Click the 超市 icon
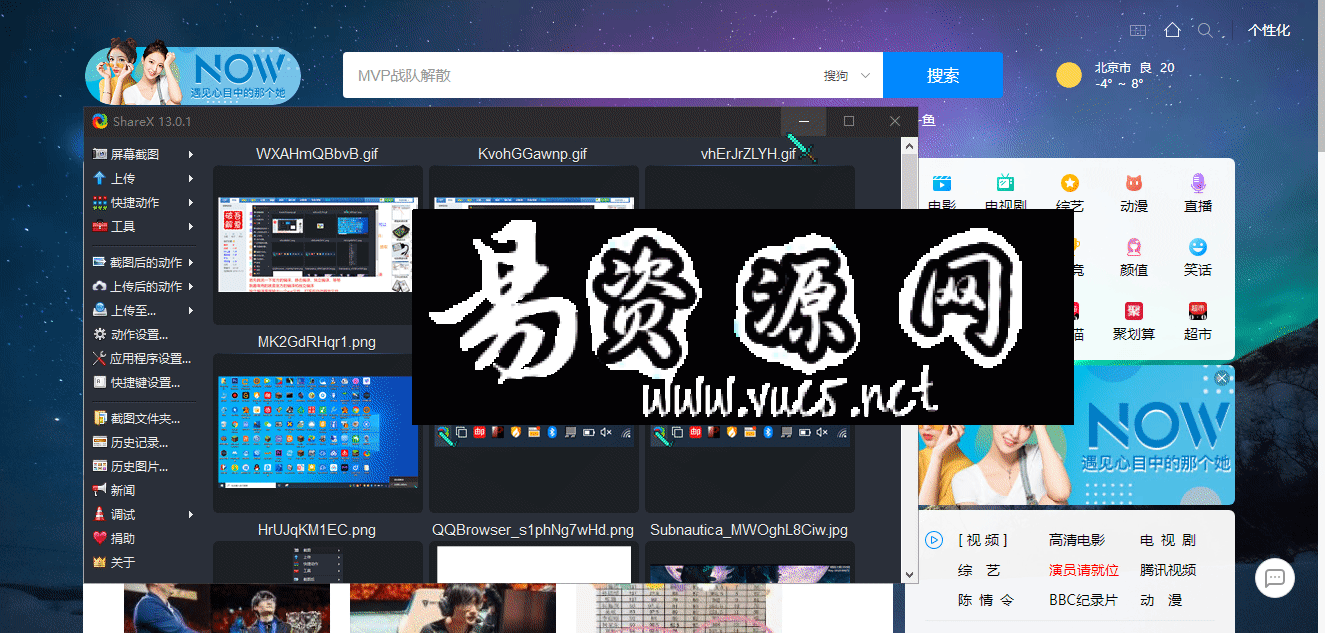1325x633 pixels. (1198, 311)
